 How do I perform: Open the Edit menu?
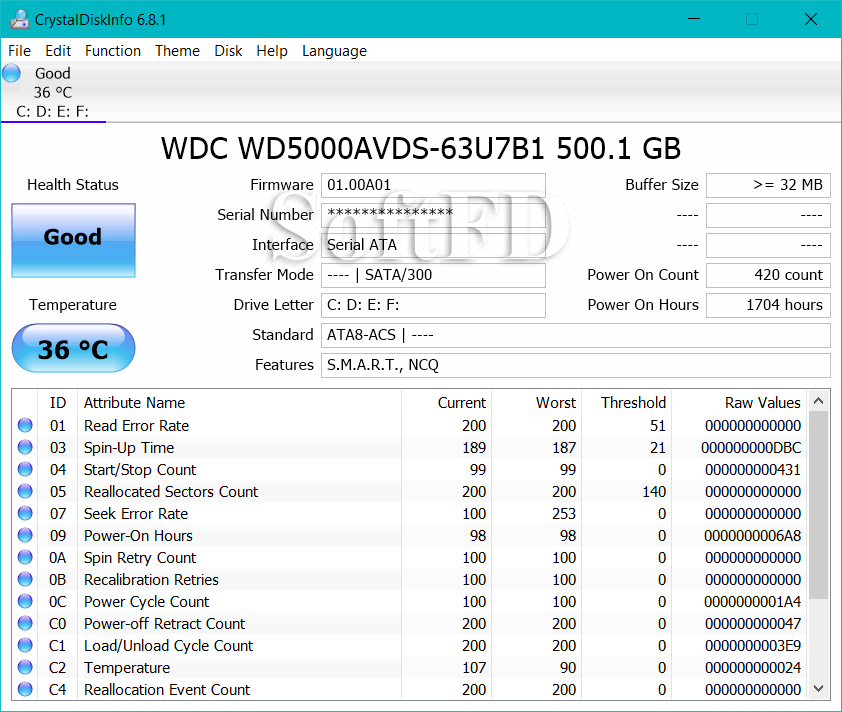click(x=58, y=51)
